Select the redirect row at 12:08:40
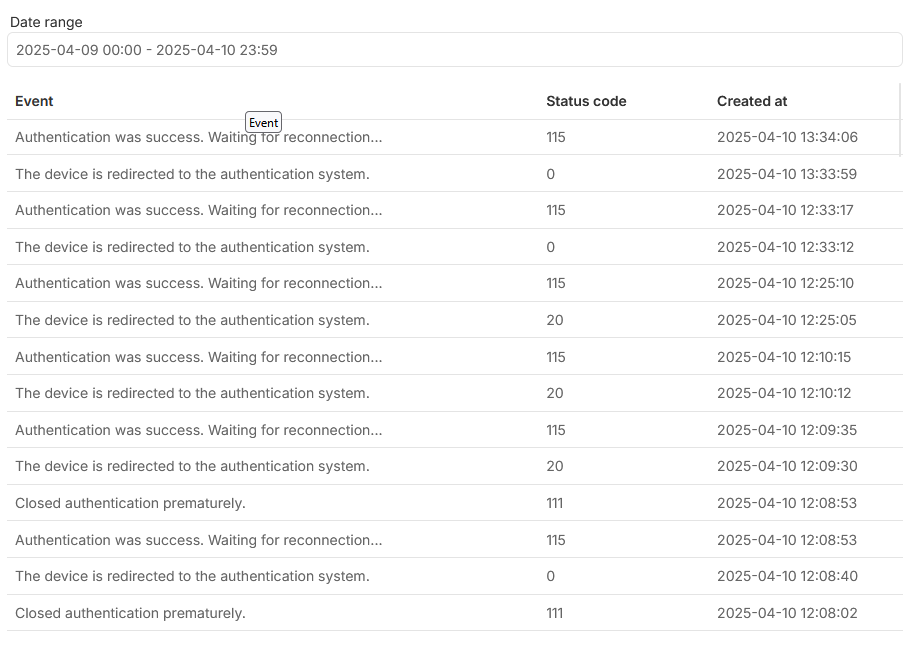 coord(455,576)
